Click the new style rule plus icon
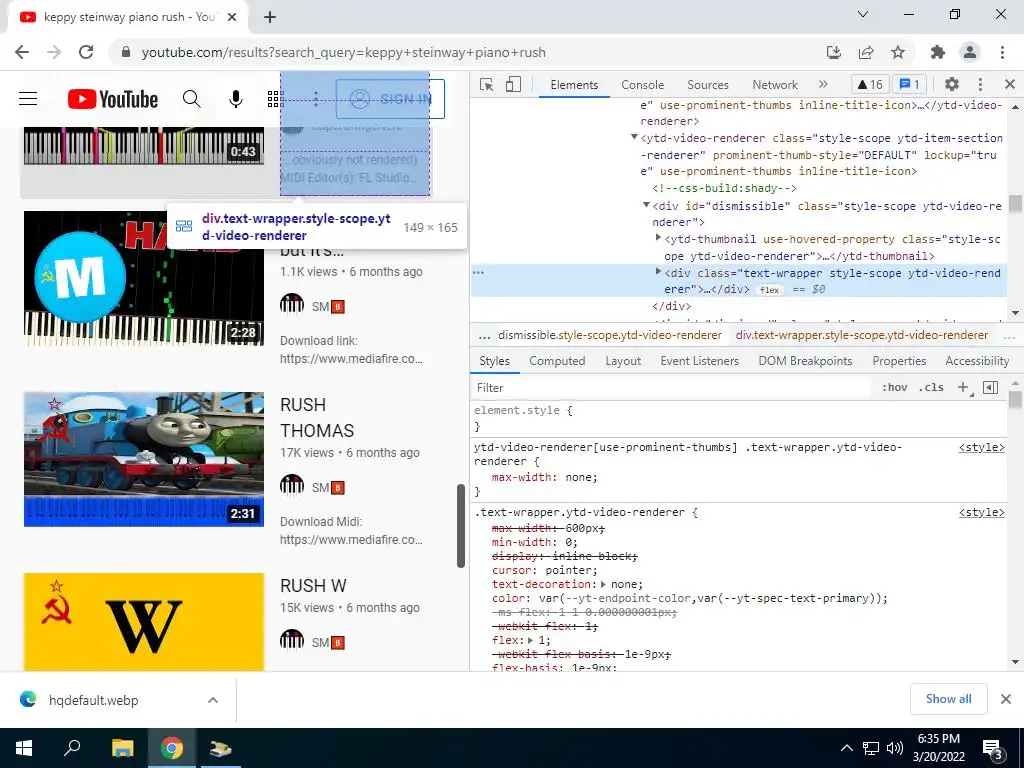The image size is (1024, 768). [x=963, y=387]
